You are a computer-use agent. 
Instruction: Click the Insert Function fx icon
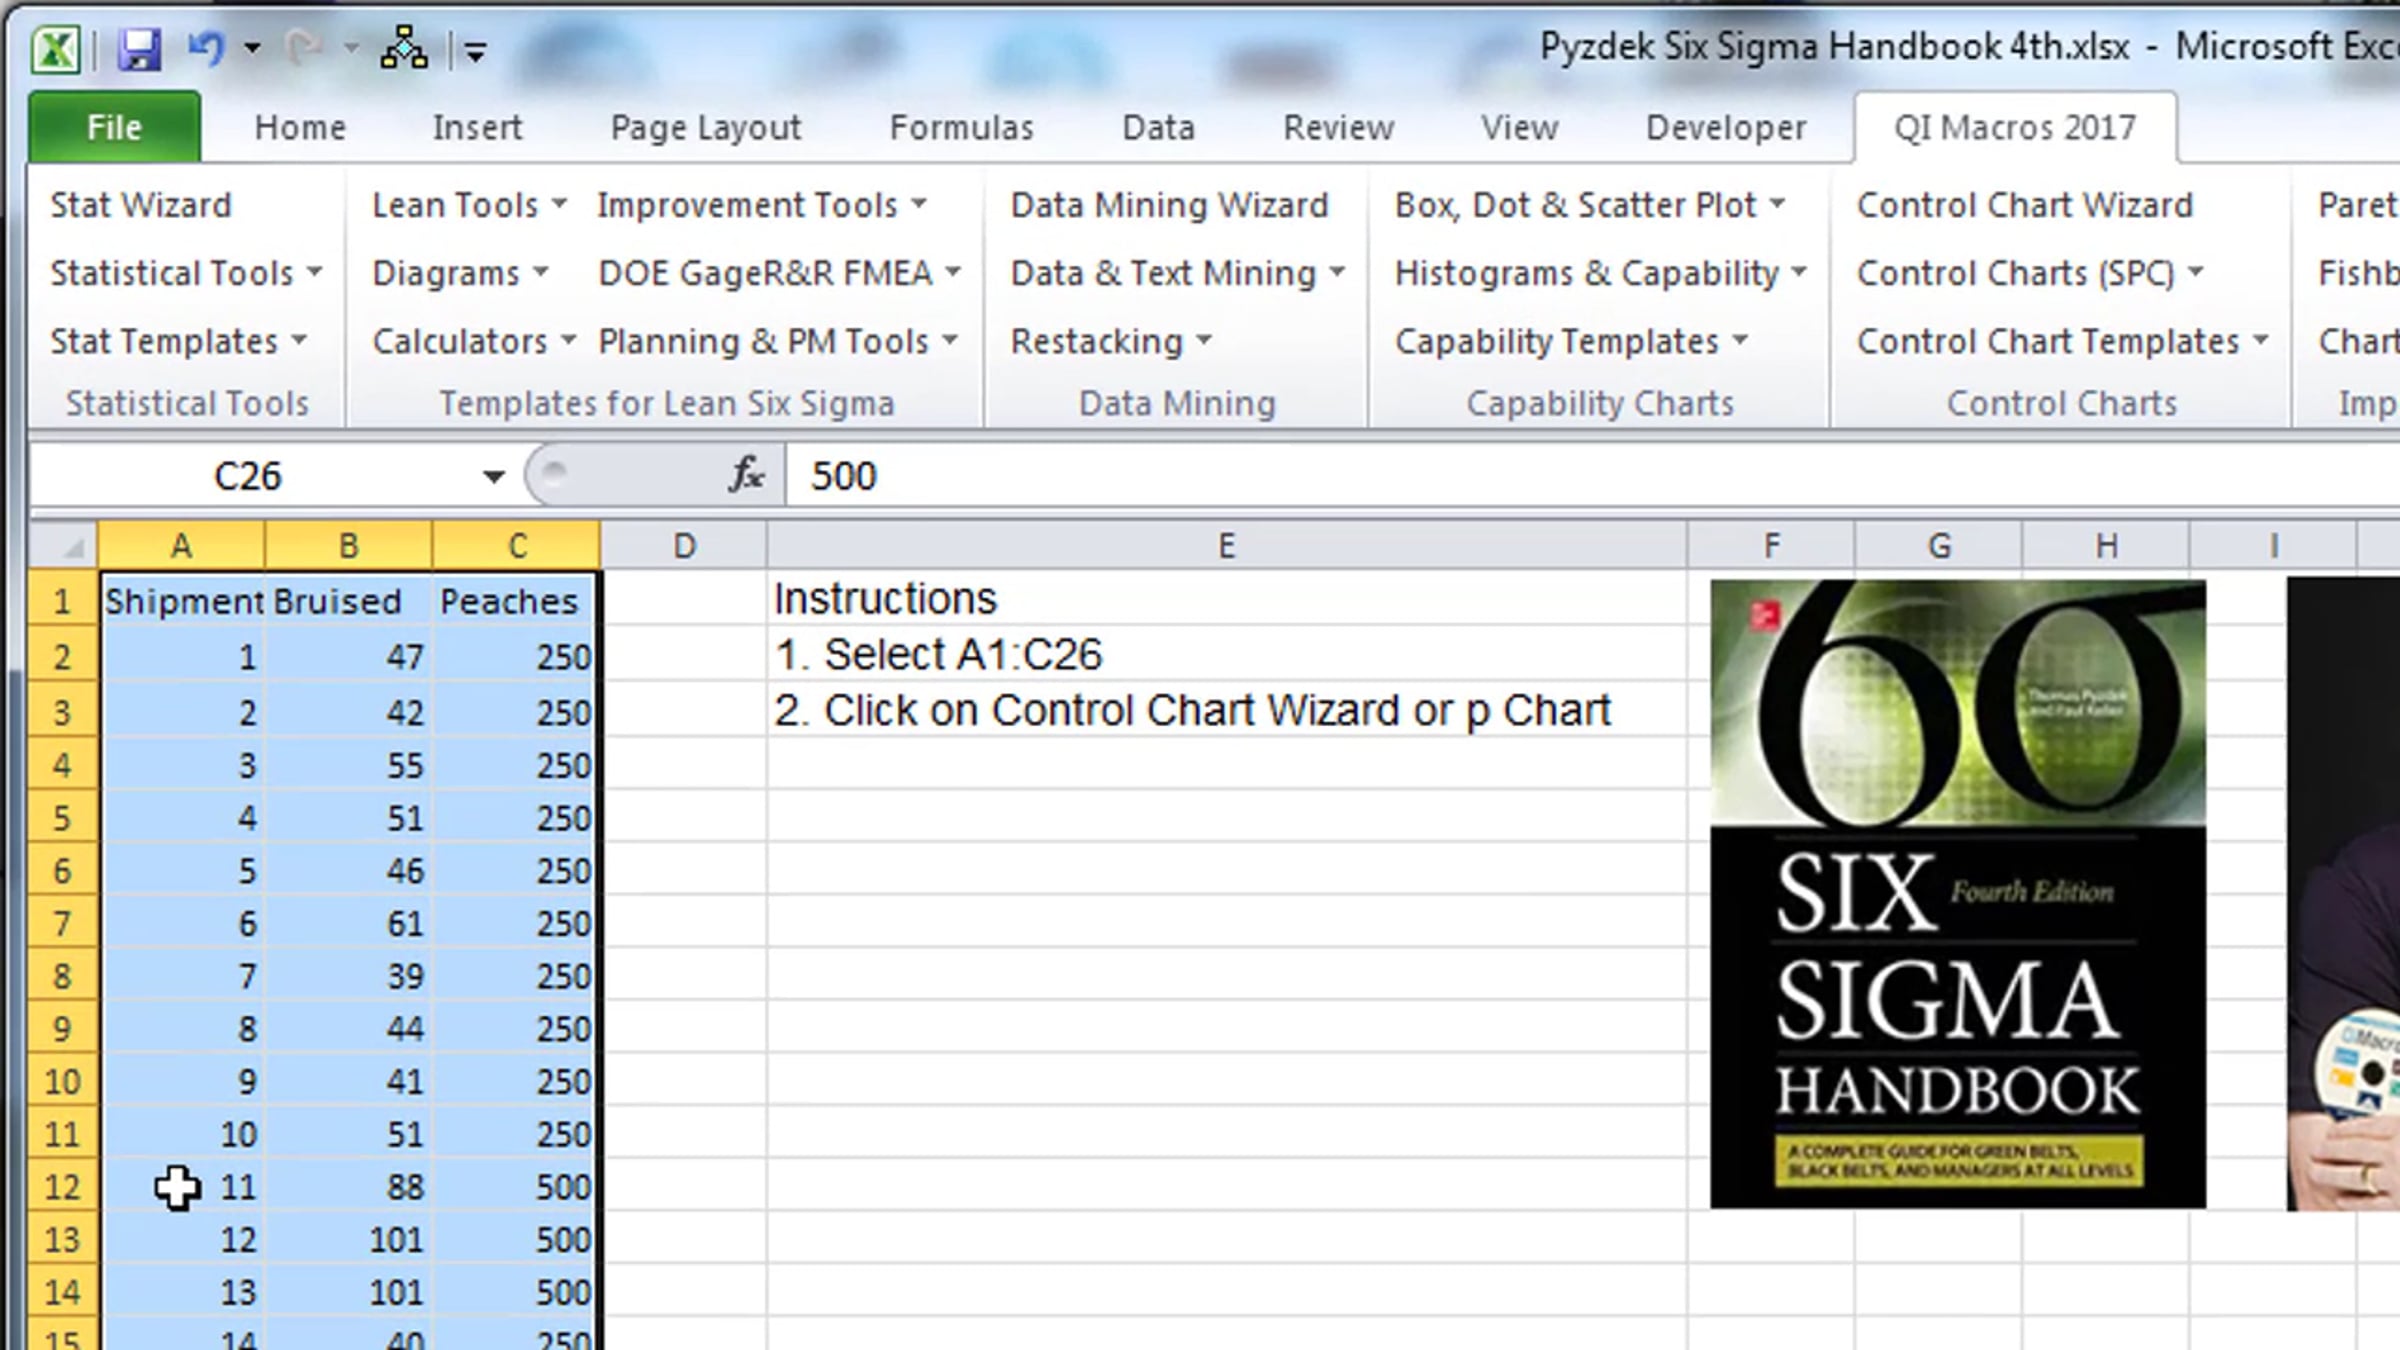[746, 475]
